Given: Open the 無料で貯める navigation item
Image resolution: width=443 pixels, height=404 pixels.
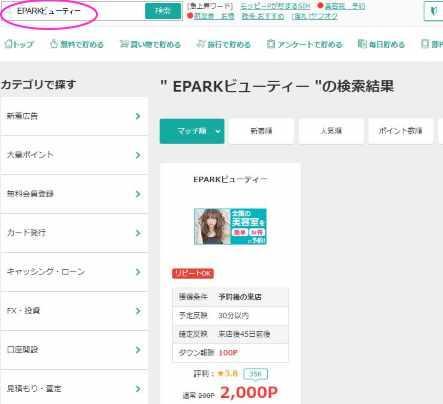Looking at the screenshot, I should (77, 44).
